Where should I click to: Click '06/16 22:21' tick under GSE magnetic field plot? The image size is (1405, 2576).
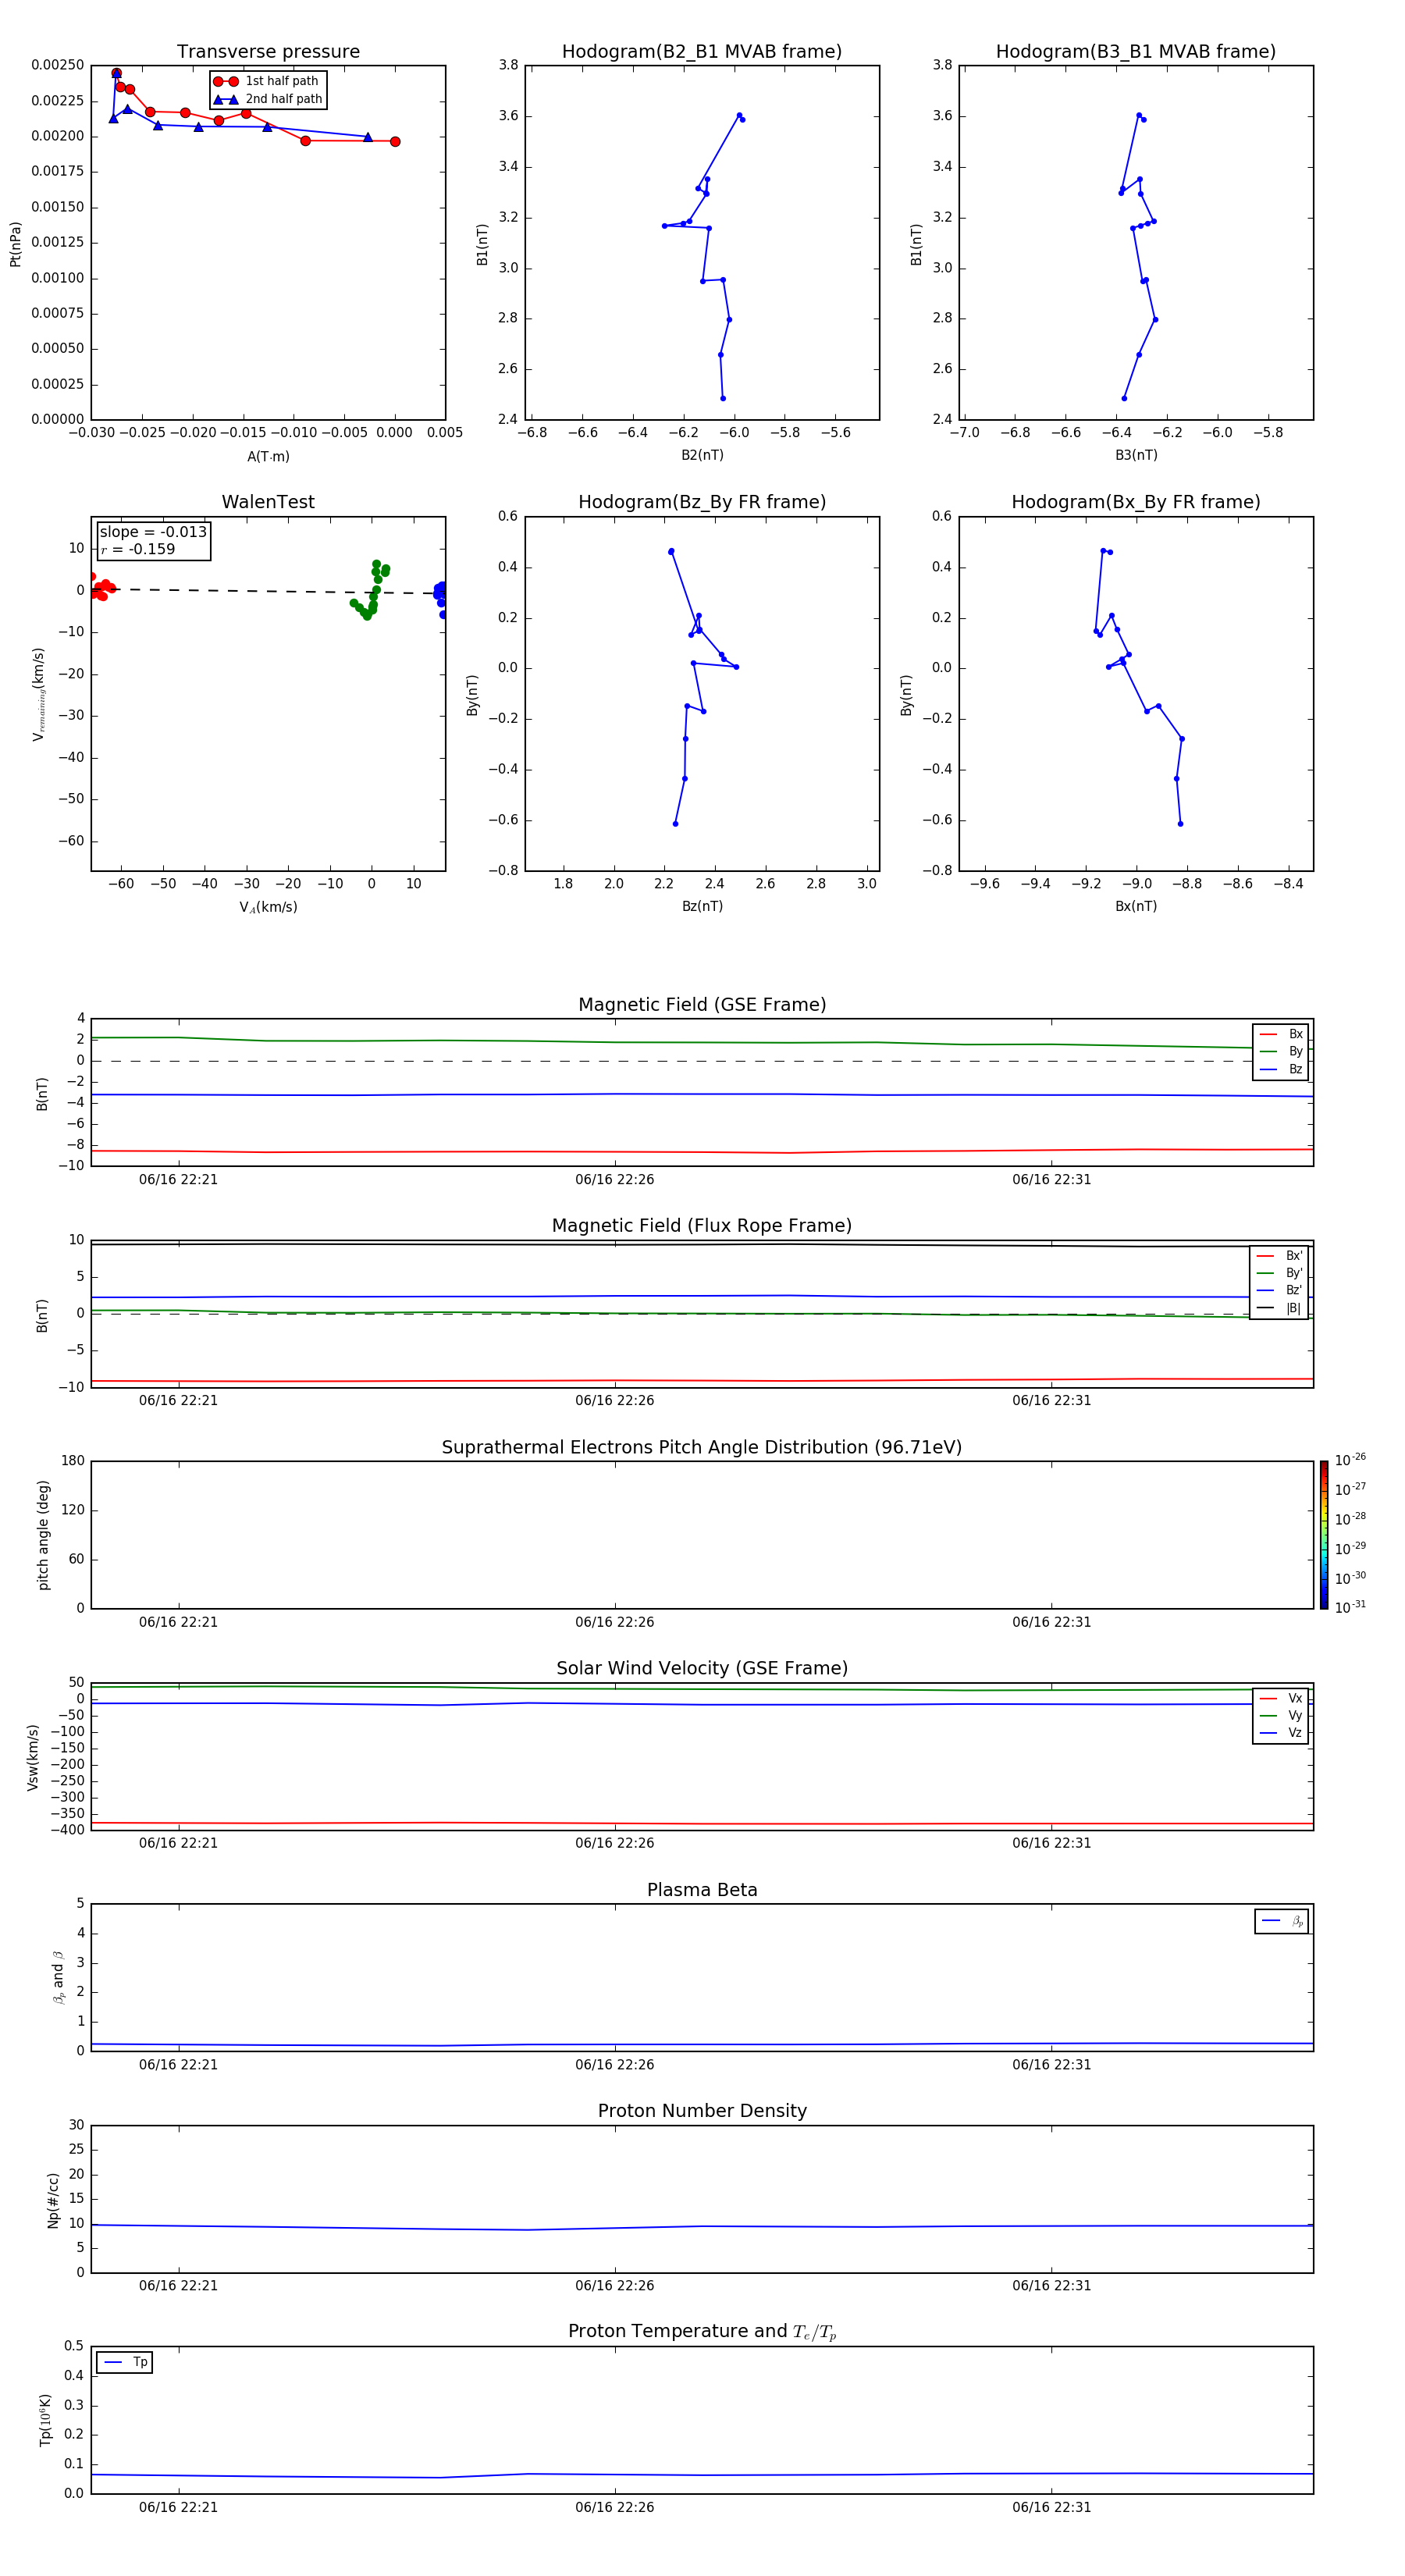coord(178,1179)
